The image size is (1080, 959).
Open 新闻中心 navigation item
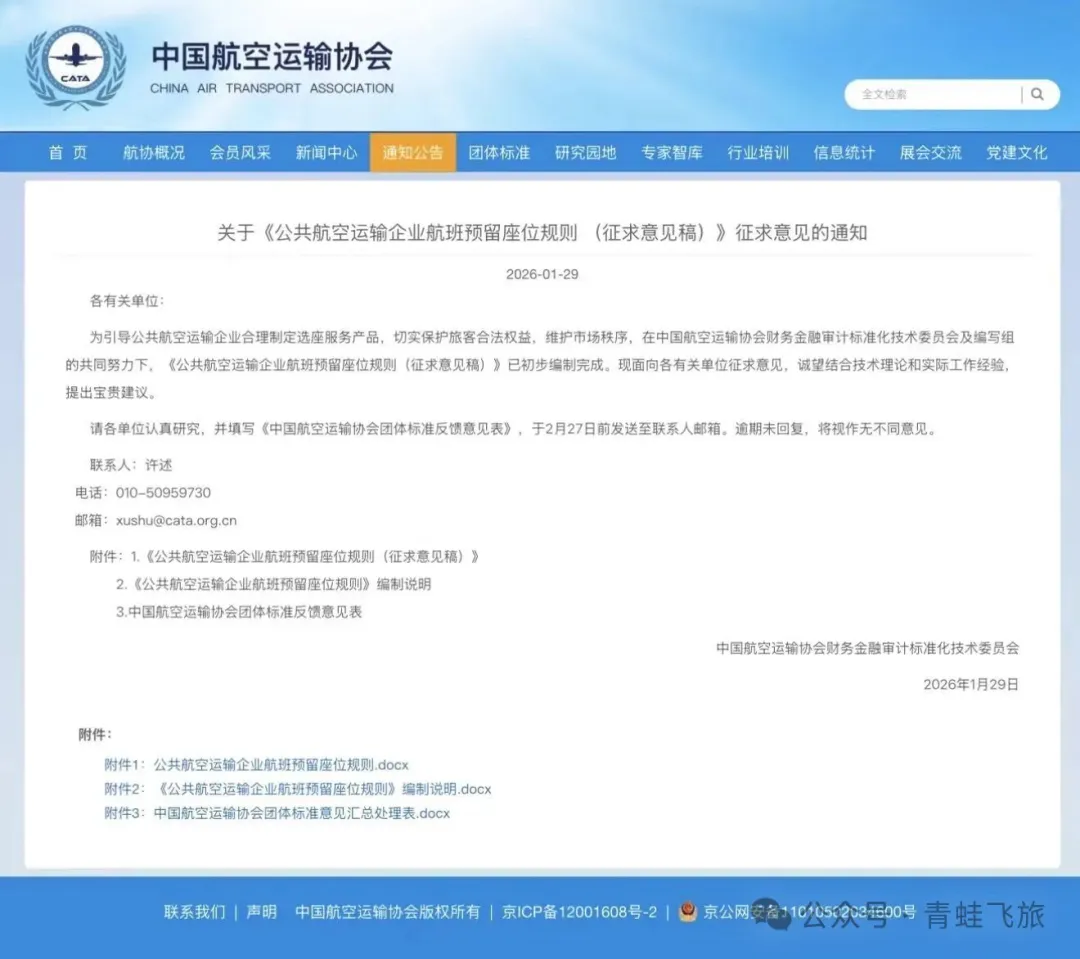click(x=326, y=152)
